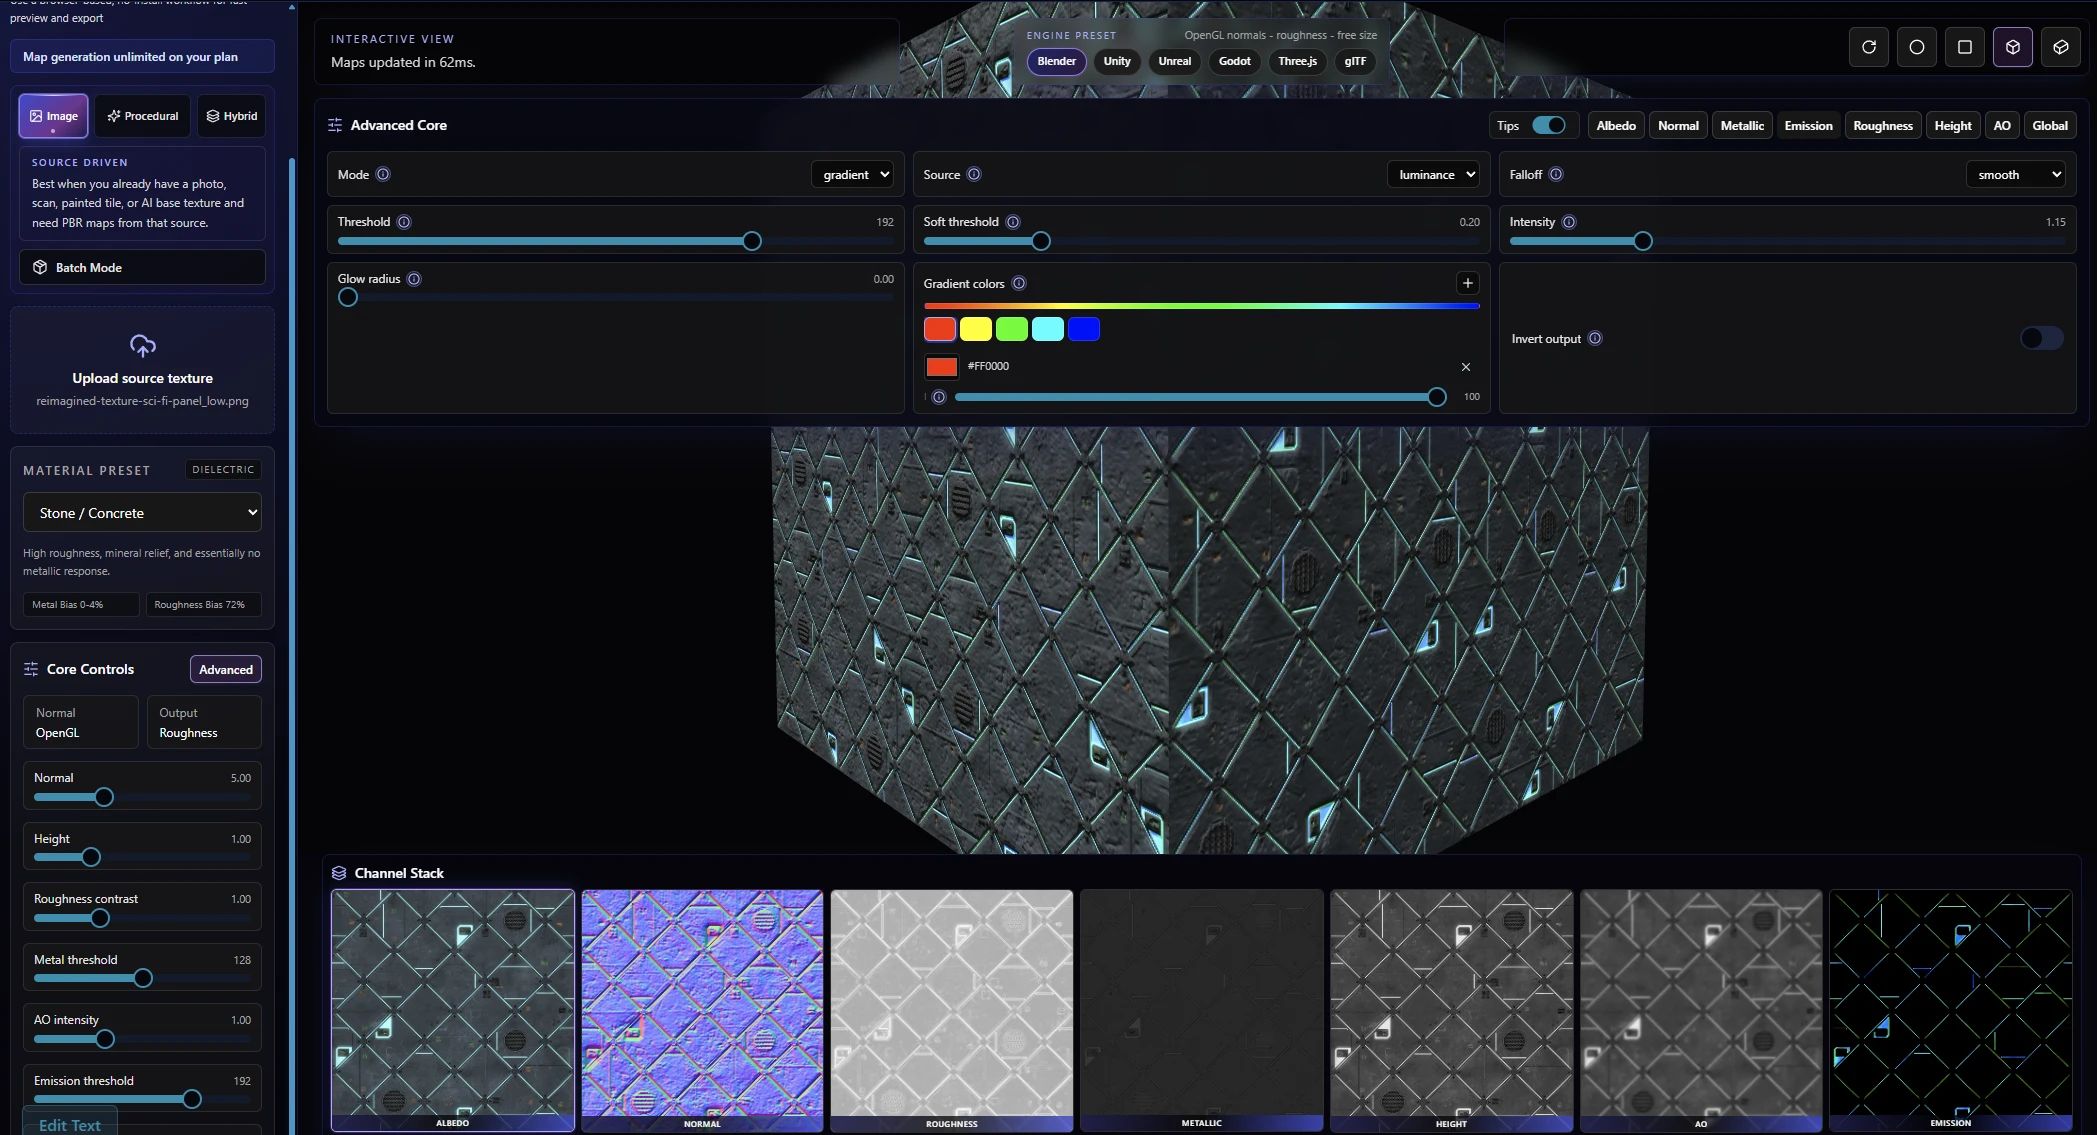2097x1135 pixels.
Task: Click the Threshold slider handle
Action: pos(752,241)
